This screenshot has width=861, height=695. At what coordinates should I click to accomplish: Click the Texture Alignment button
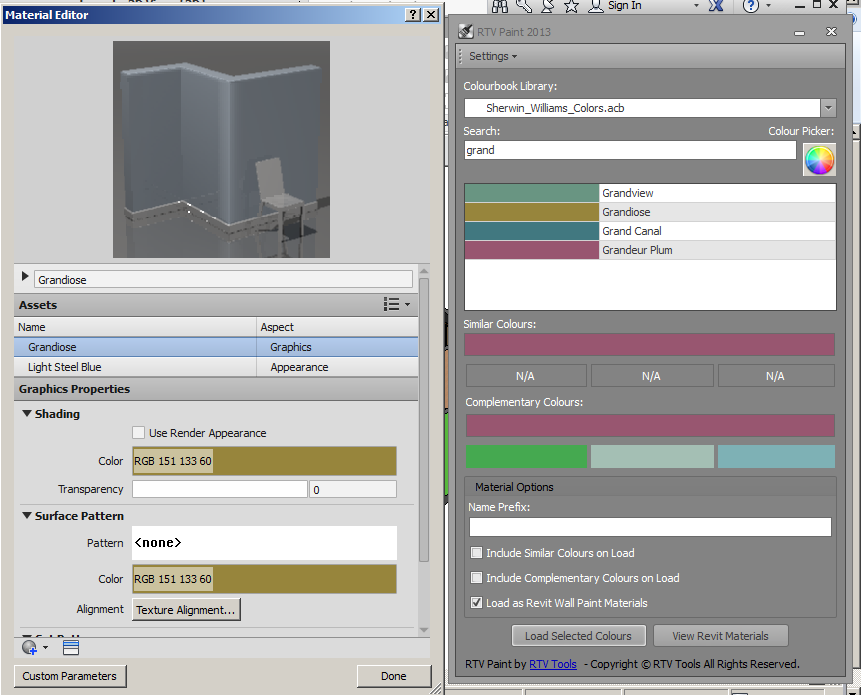186,610
